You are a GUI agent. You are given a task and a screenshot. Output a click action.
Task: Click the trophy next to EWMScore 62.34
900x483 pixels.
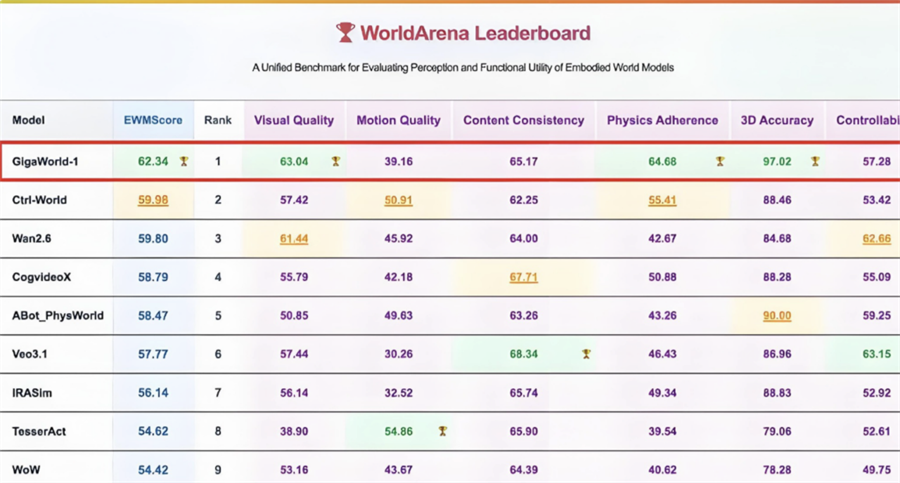click(x=183, y=161)
